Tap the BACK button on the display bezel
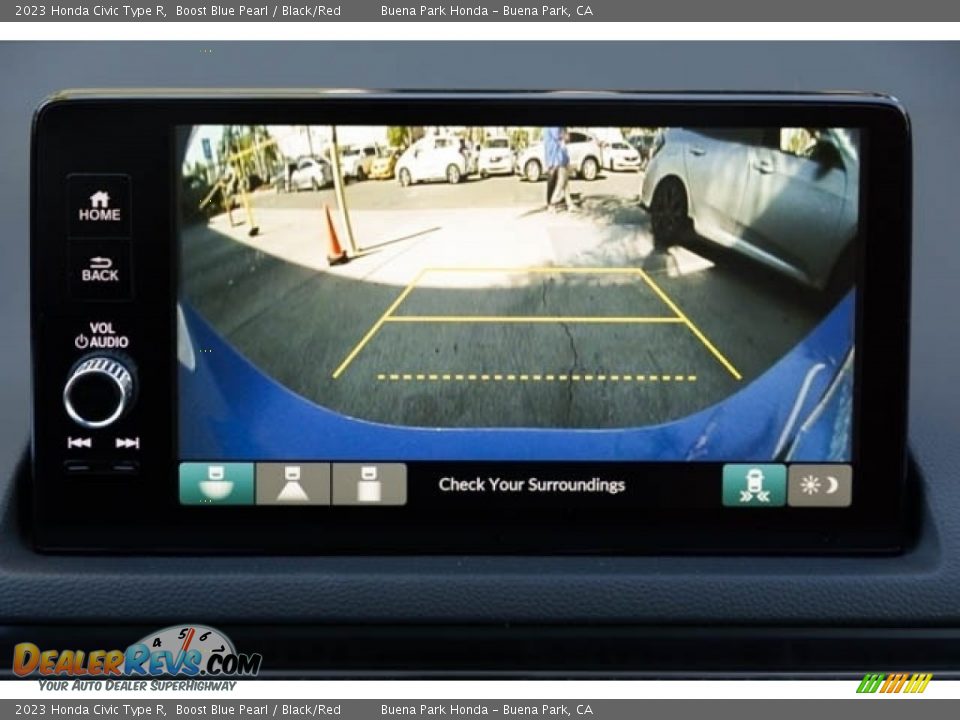 click(100, 269)
